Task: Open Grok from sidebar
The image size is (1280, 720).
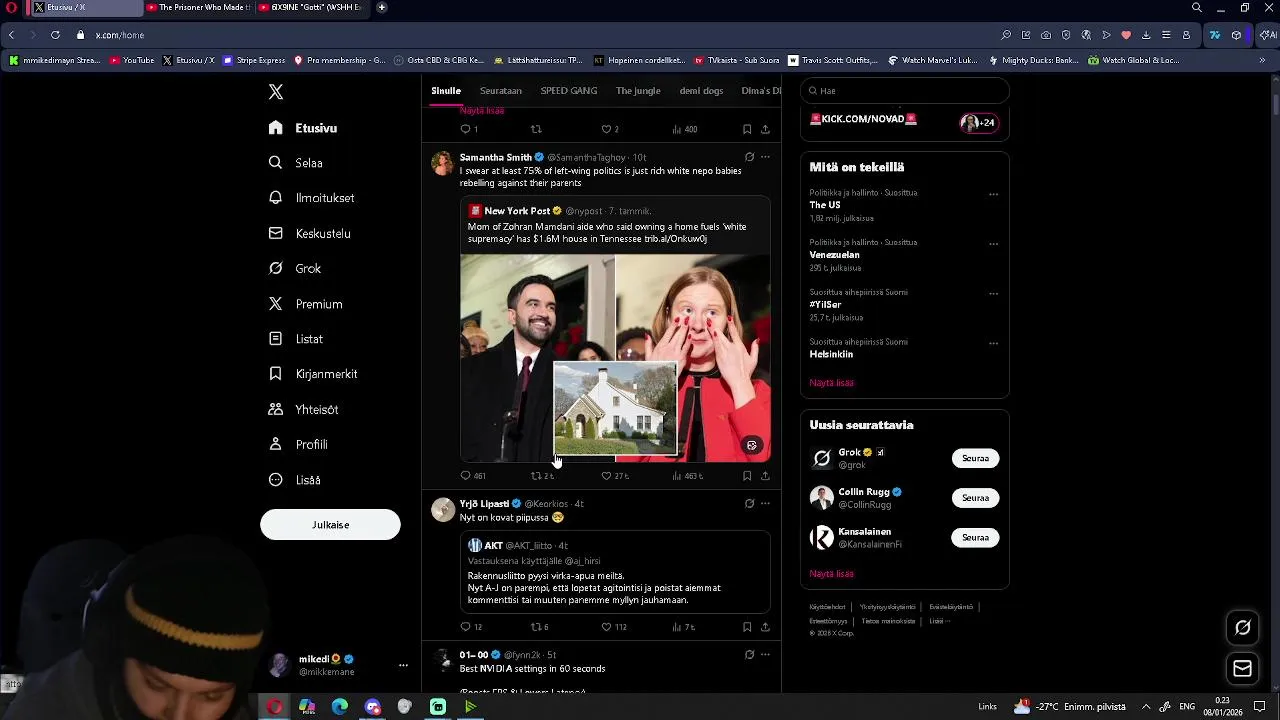Action: pos(295,268)
